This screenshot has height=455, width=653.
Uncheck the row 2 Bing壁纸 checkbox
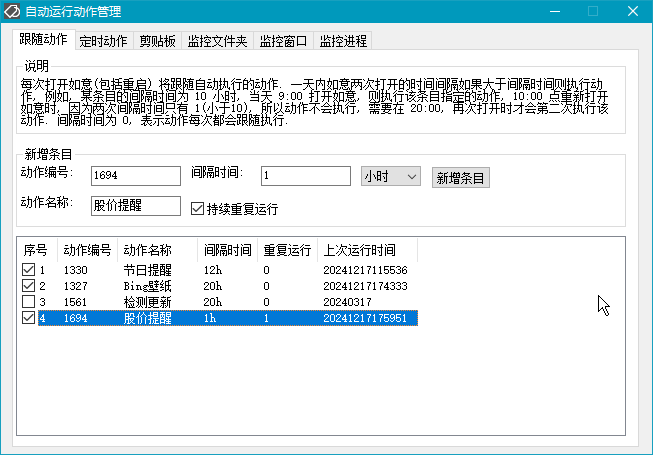coord(28,286)
